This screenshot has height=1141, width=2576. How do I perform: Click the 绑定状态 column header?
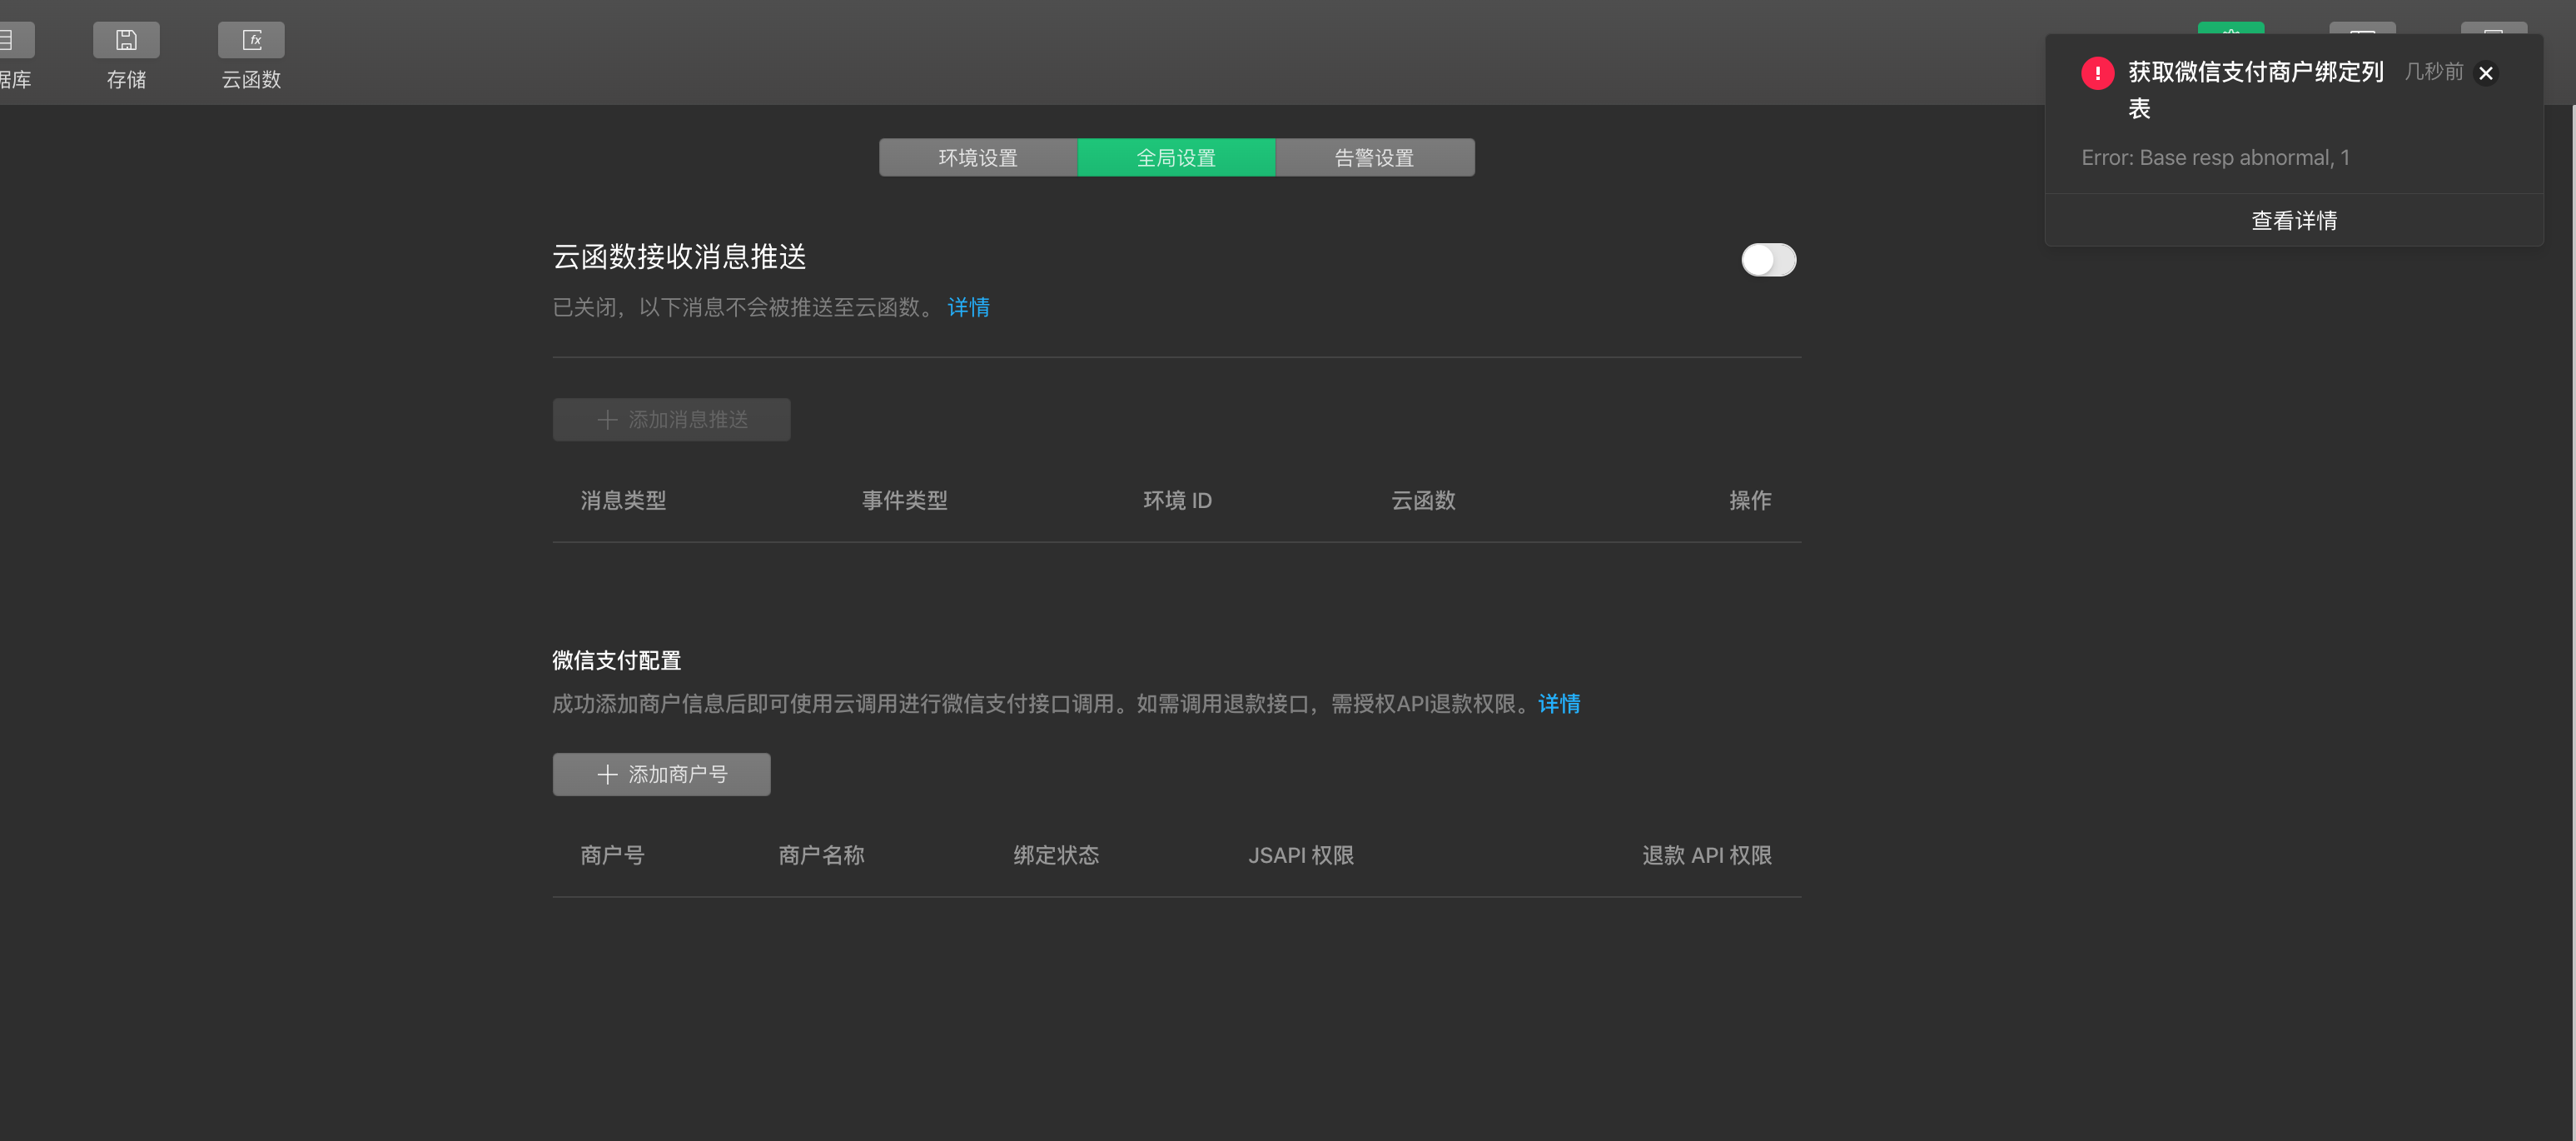coord(1056,855)
